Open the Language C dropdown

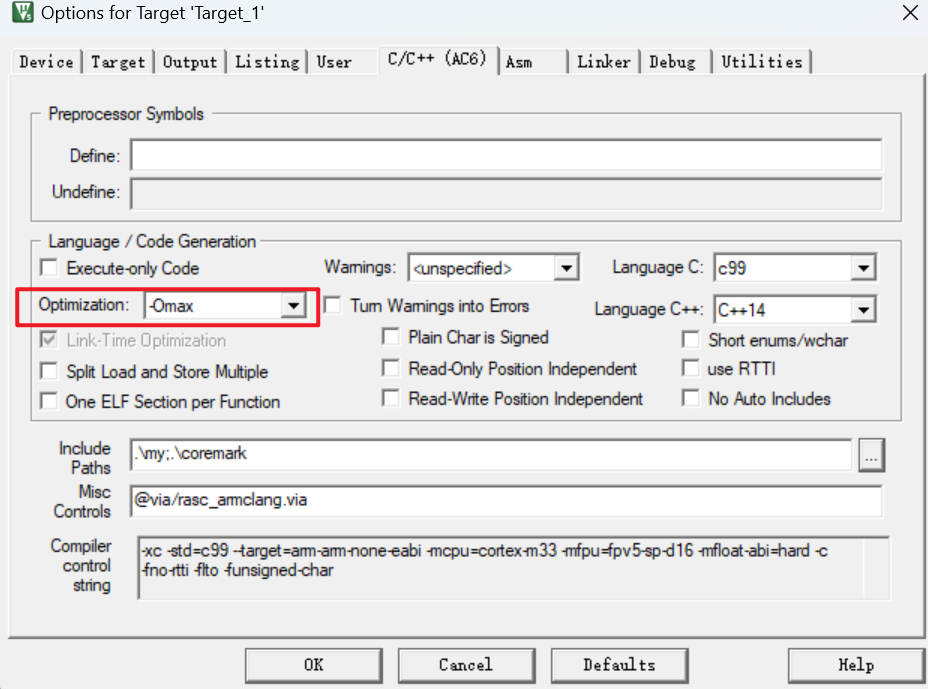(795, 268)
